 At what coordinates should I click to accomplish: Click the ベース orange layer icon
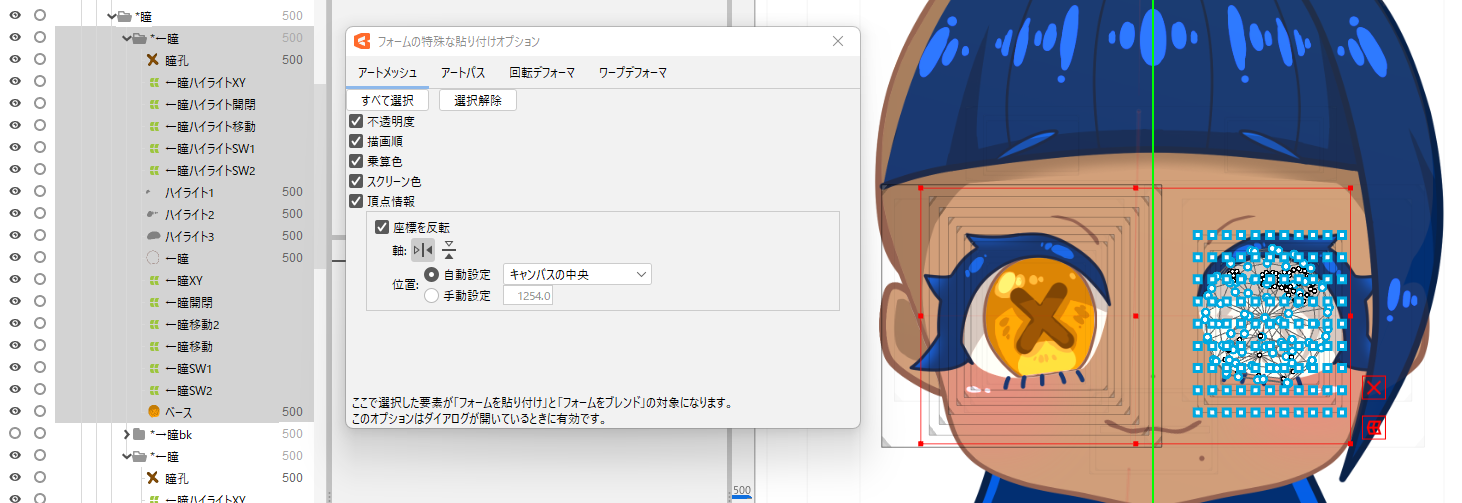click(153, 412)
